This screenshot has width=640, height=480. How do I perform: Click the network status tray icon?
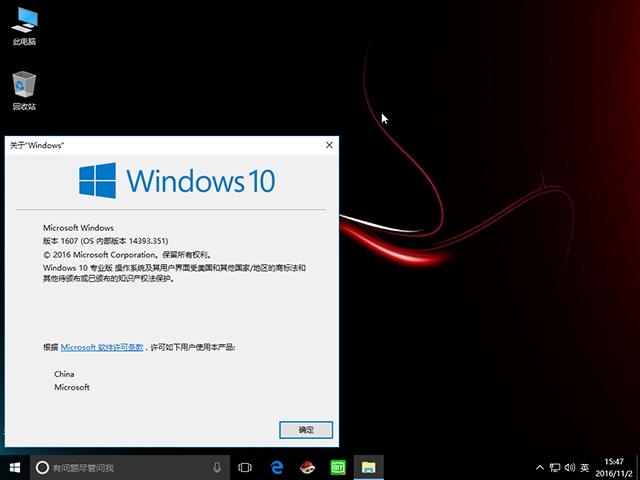[555, 467]
